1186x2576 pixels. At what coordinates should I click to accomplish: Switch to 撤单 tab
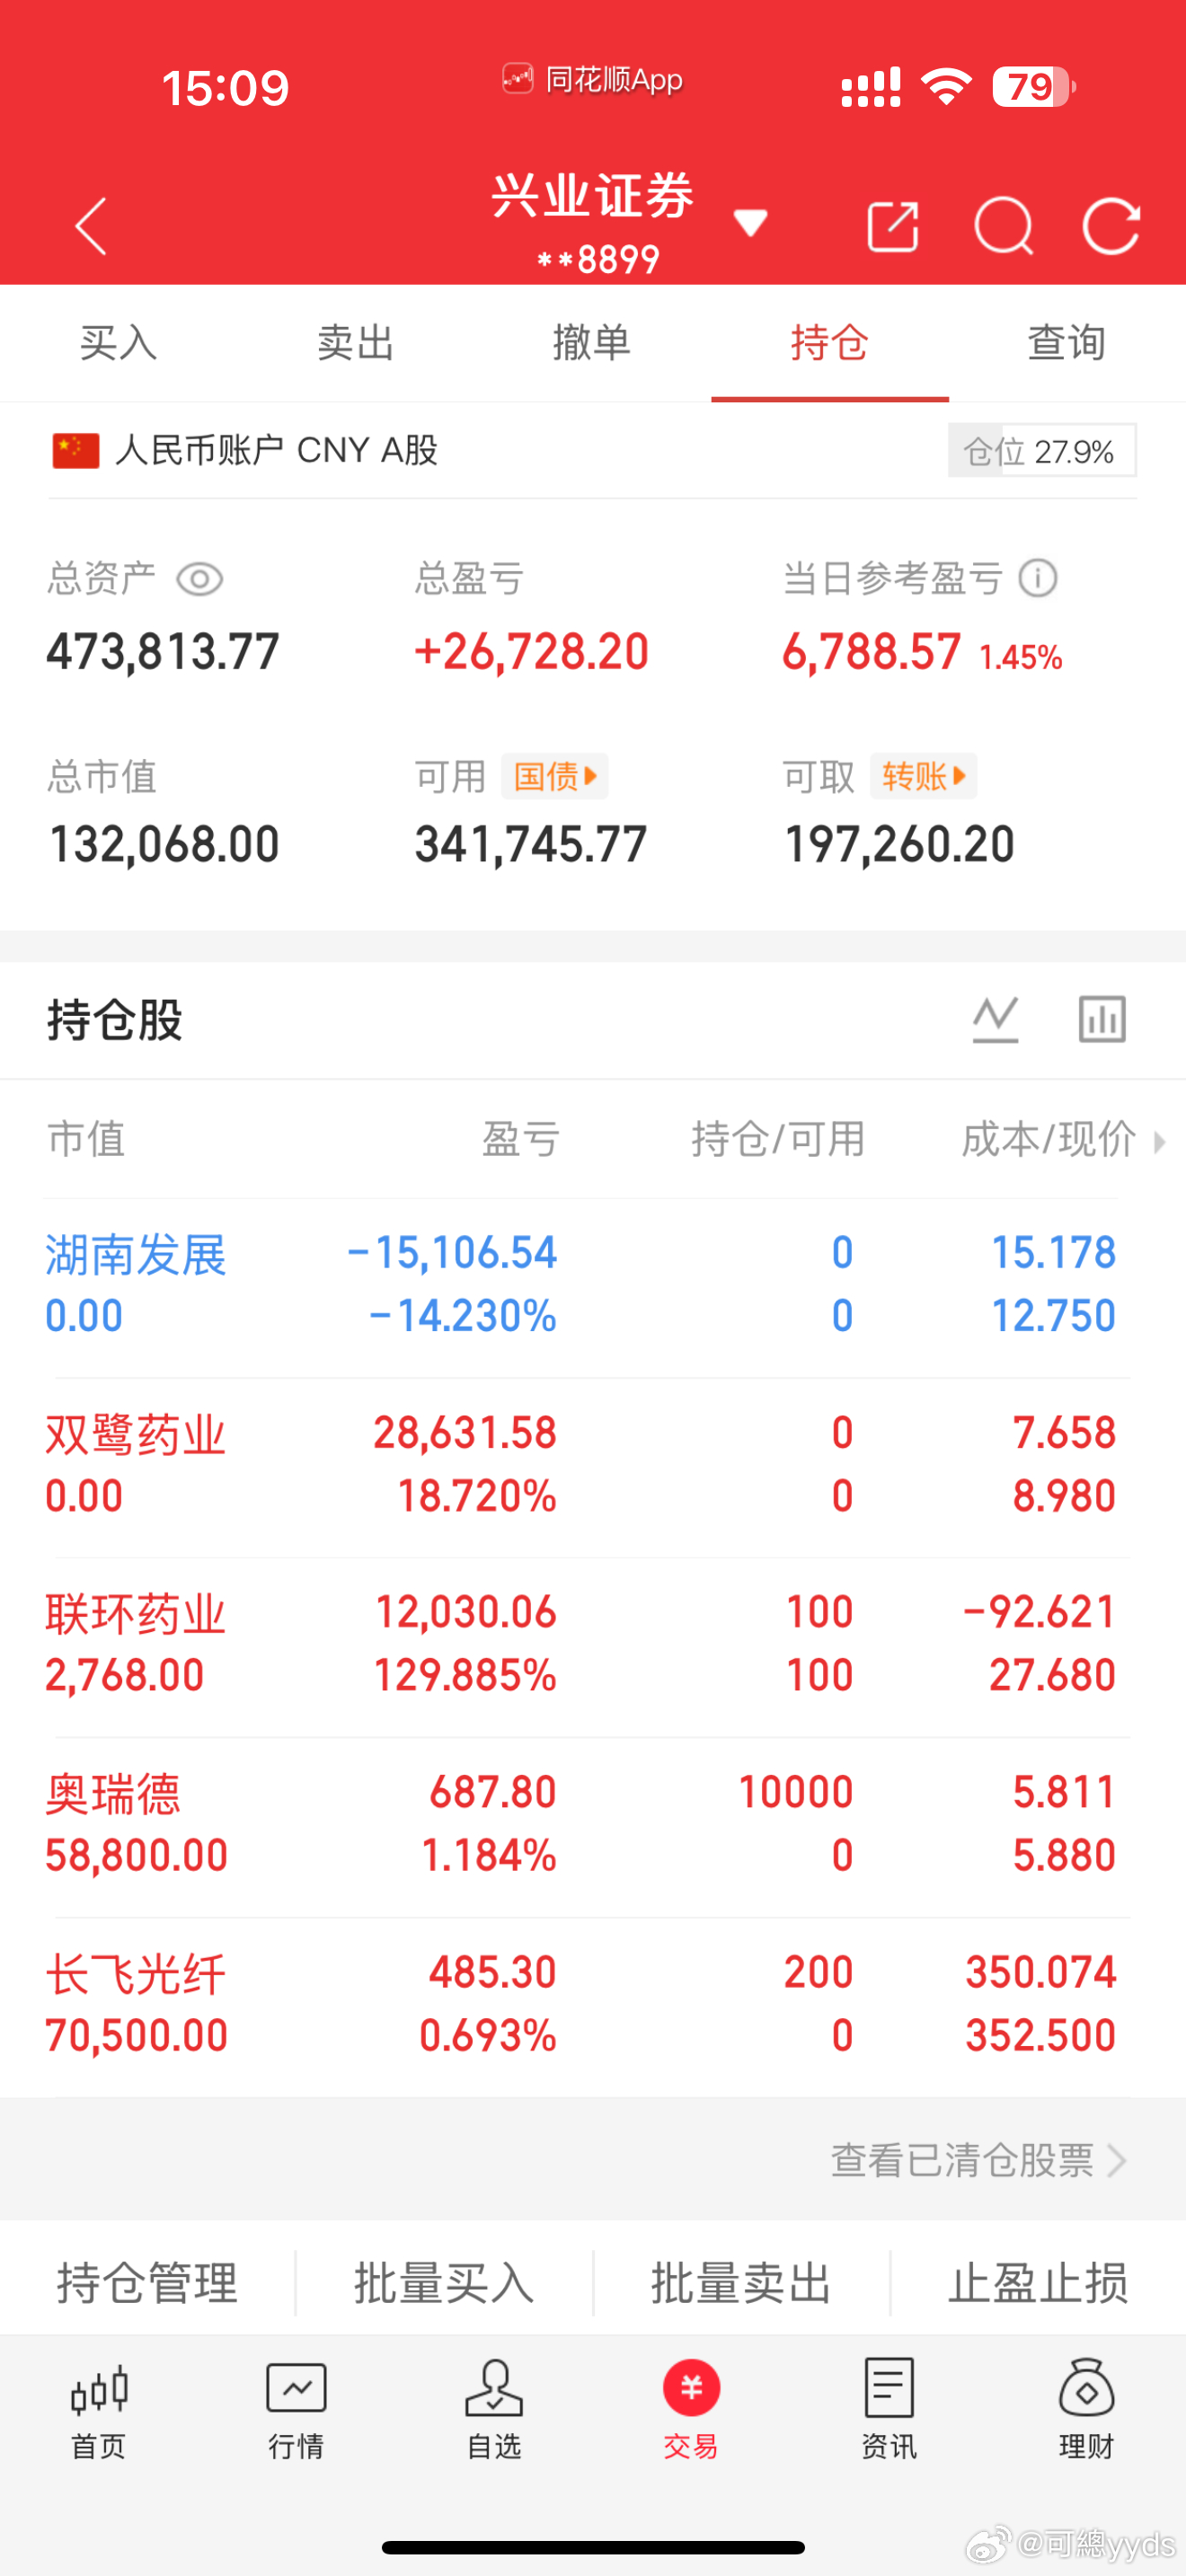click(x=592, y=343)
